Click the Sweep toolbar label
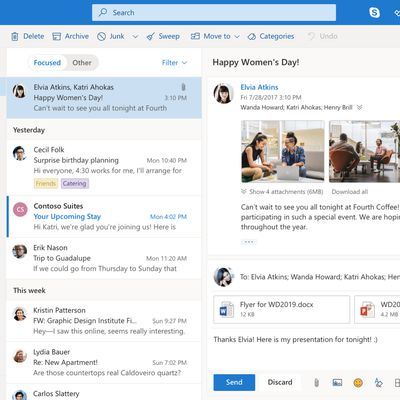Screen dimensions: 400x400 (169, 36)
